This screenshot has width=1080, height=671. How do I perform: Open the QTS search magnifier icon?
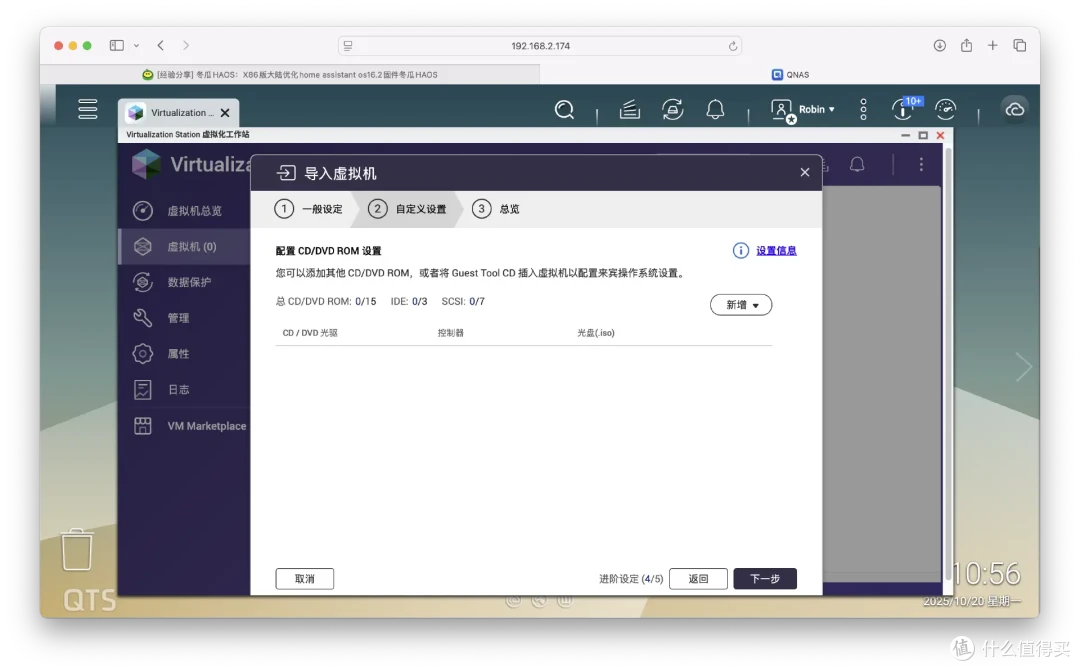pyautogui.click(x=564, y=110)
